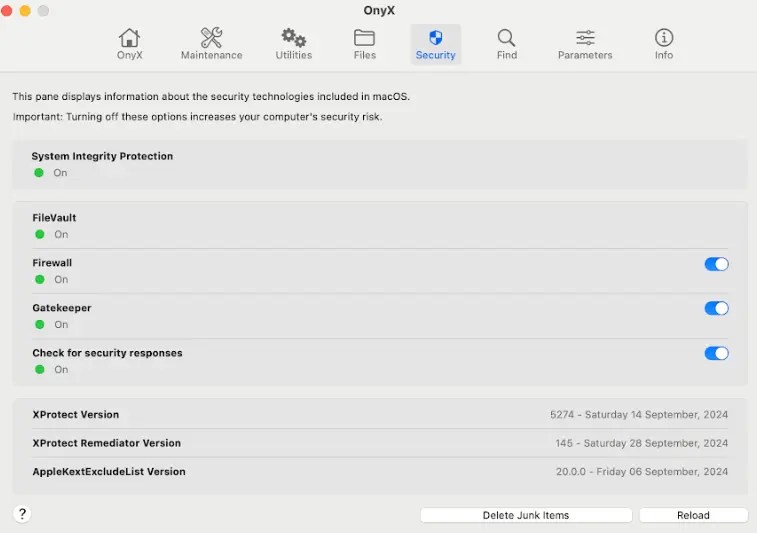757x533 pixels.
Task: Open the Parameters sliders pane
Action: (x=585, y=44)
